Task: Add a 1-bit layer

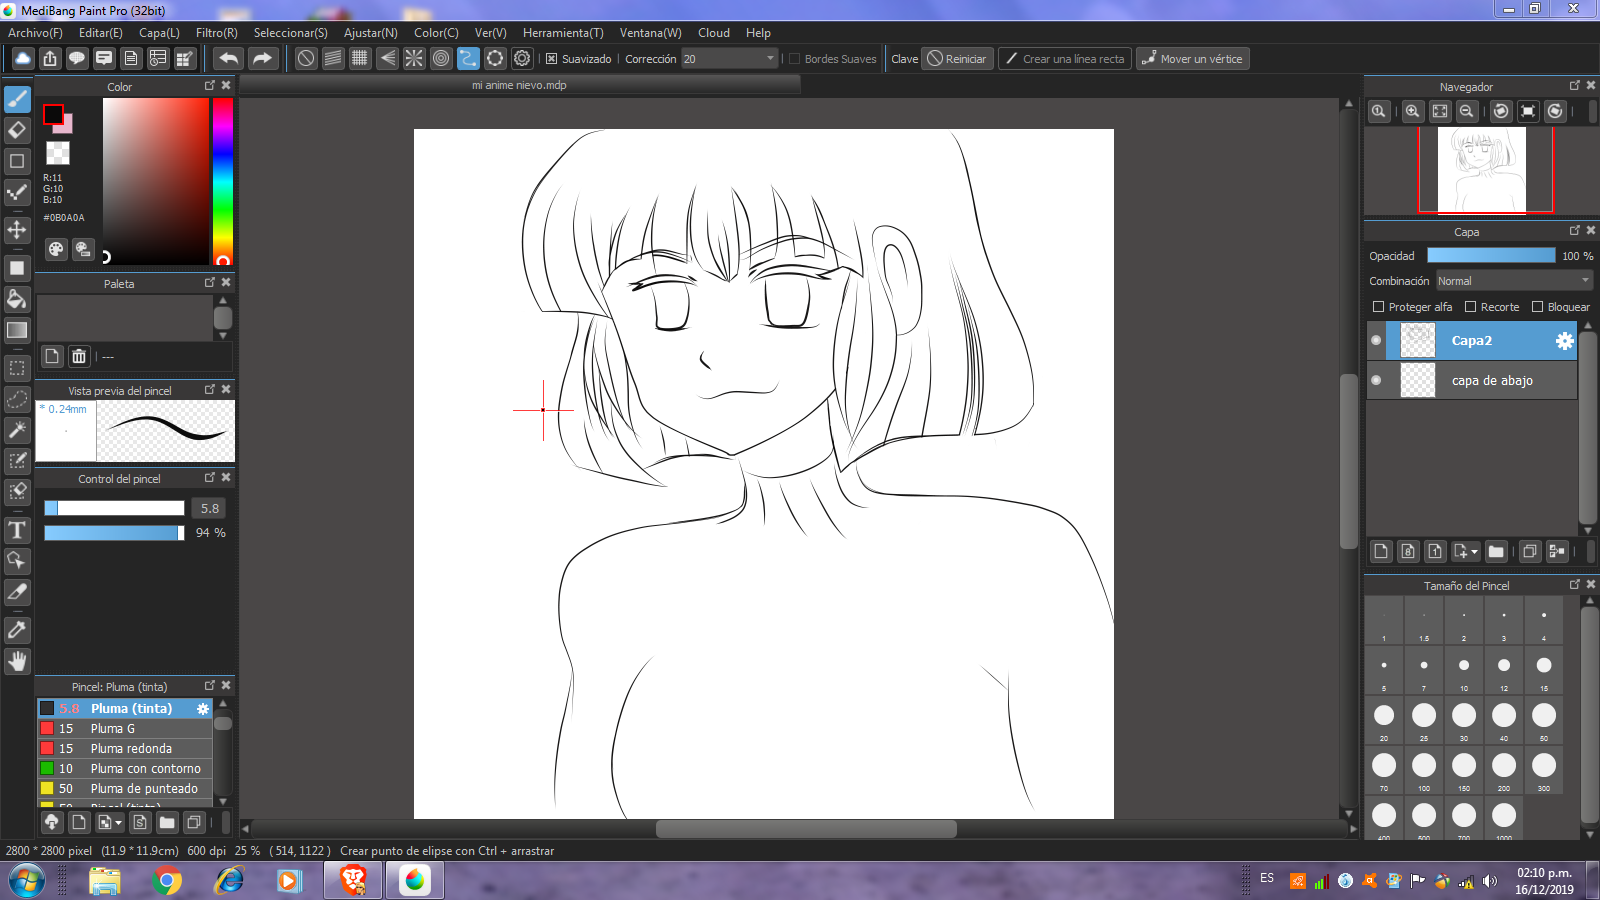Action: (x=1435, y=551)
